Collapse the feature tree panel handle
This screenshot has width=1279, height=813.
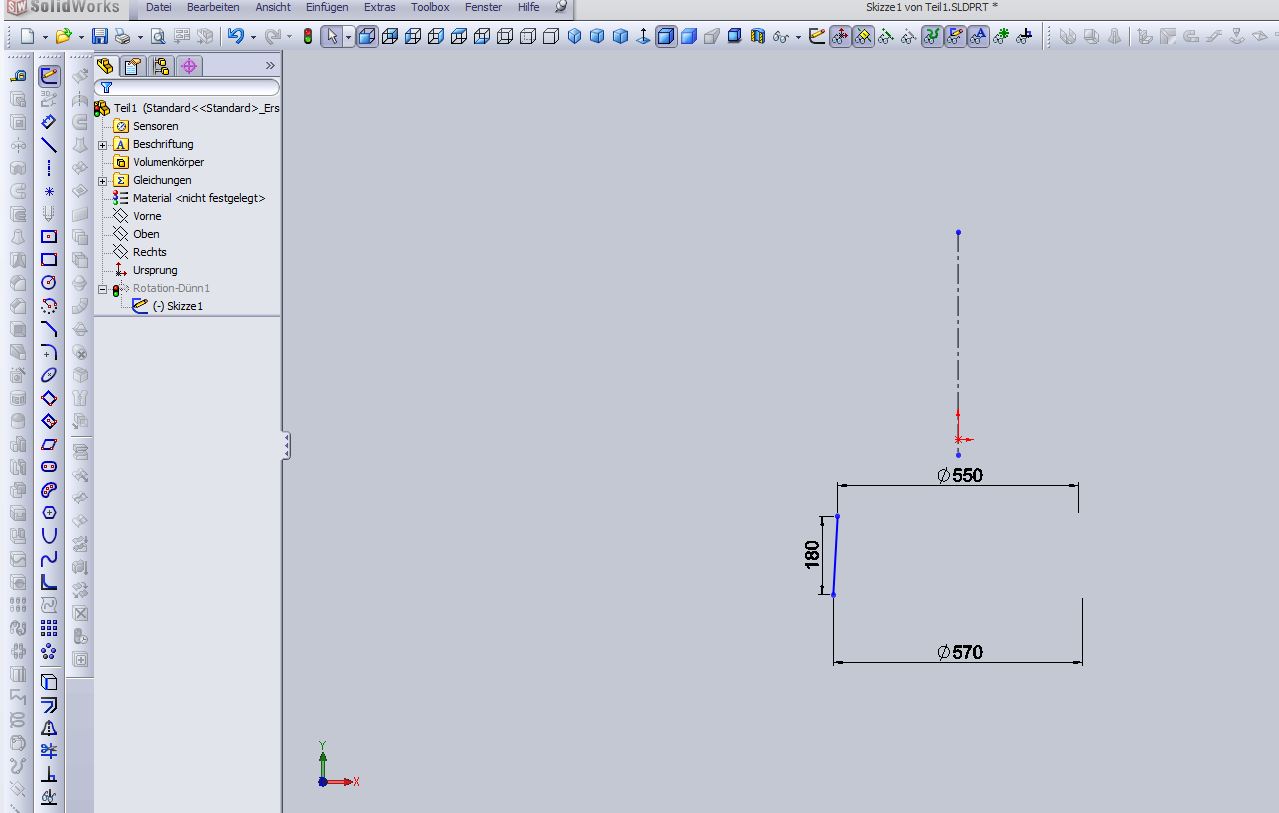coord(286,445)
